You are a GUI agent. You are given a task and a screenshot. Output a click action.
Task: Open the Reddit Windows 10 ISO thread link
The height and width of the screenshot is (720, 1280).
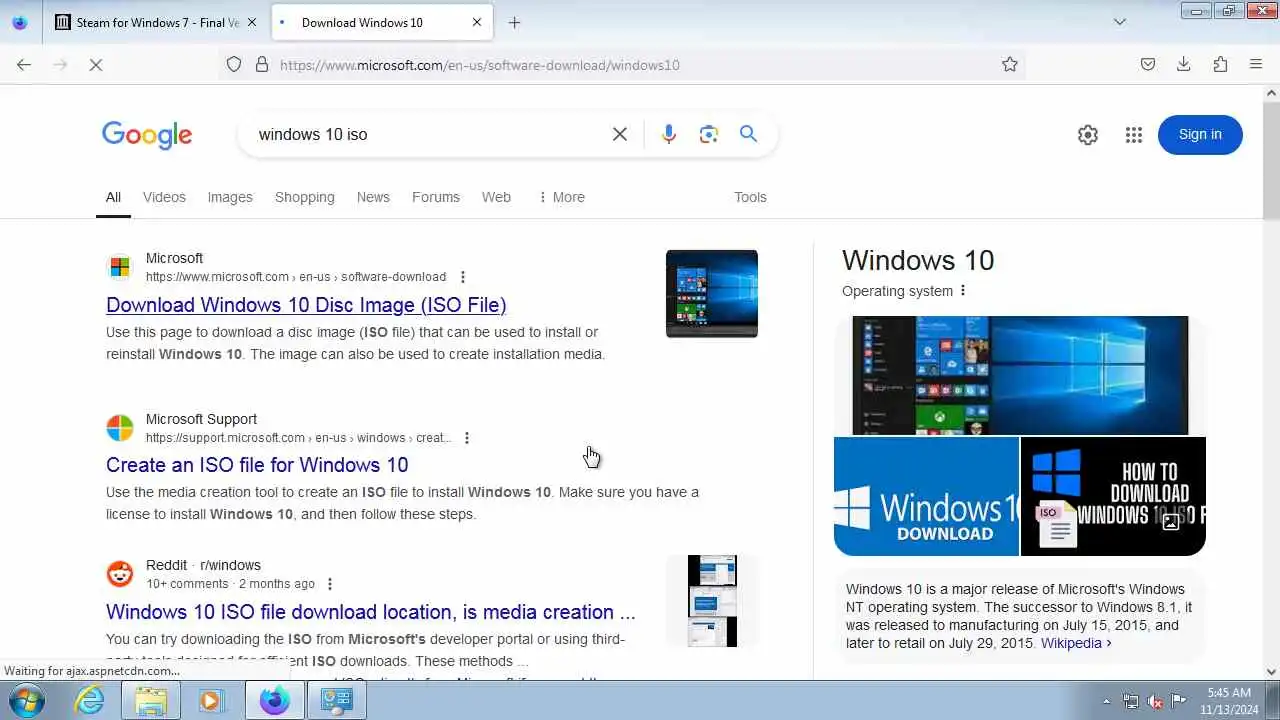pos(371,612)
